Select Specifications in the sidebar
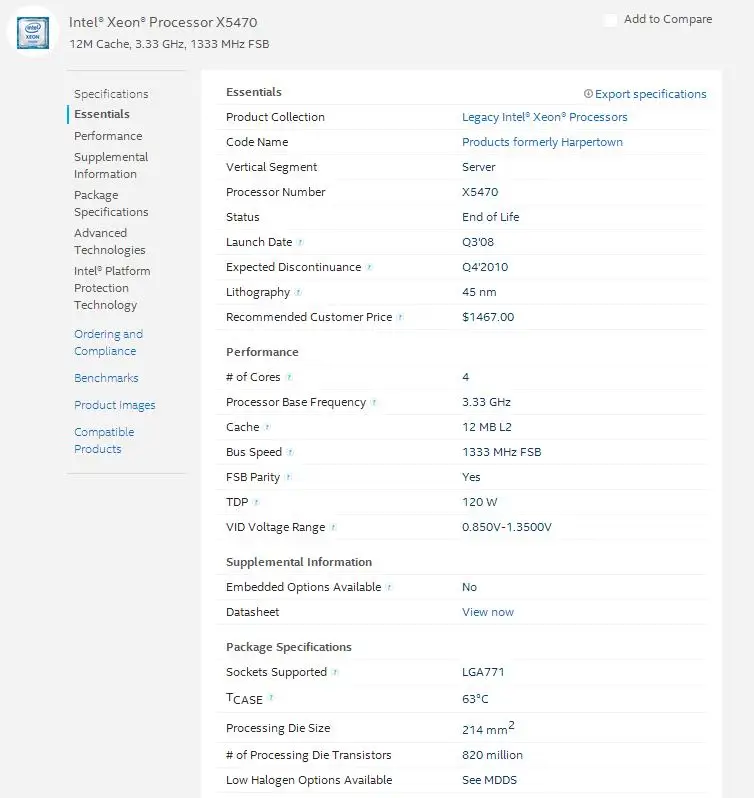 pos(111,94)
